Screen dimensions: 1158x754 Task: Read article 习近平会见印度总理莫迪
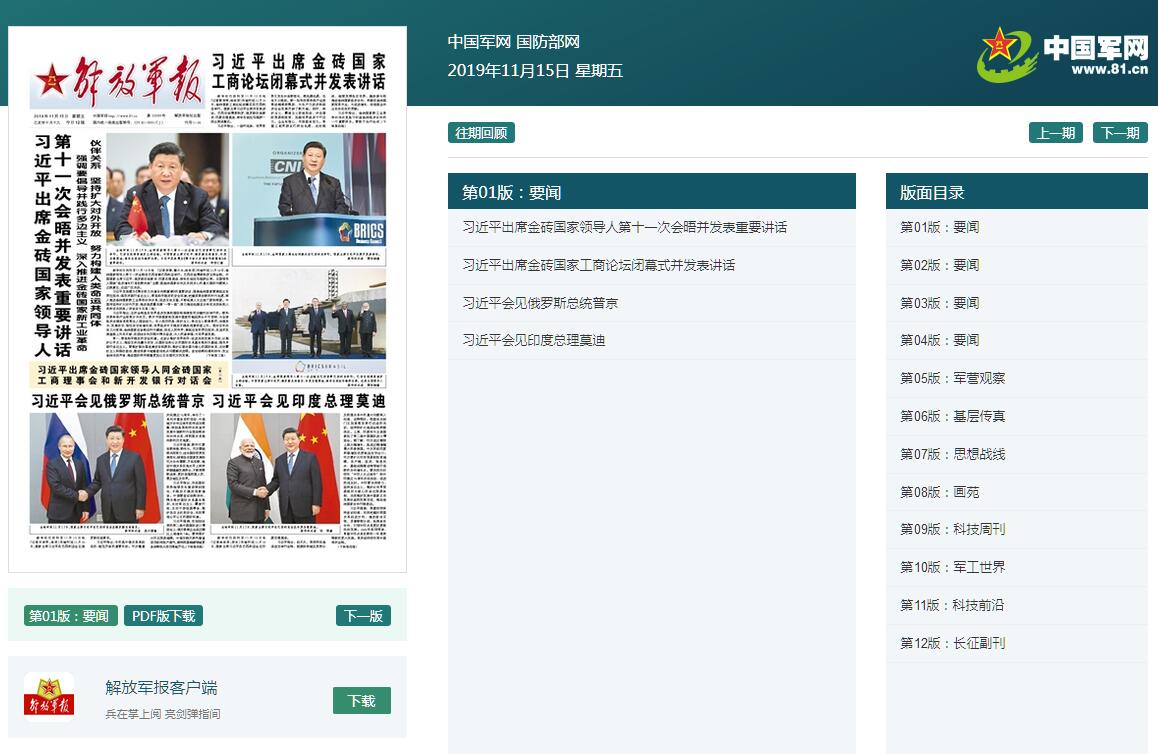[533, 340]
